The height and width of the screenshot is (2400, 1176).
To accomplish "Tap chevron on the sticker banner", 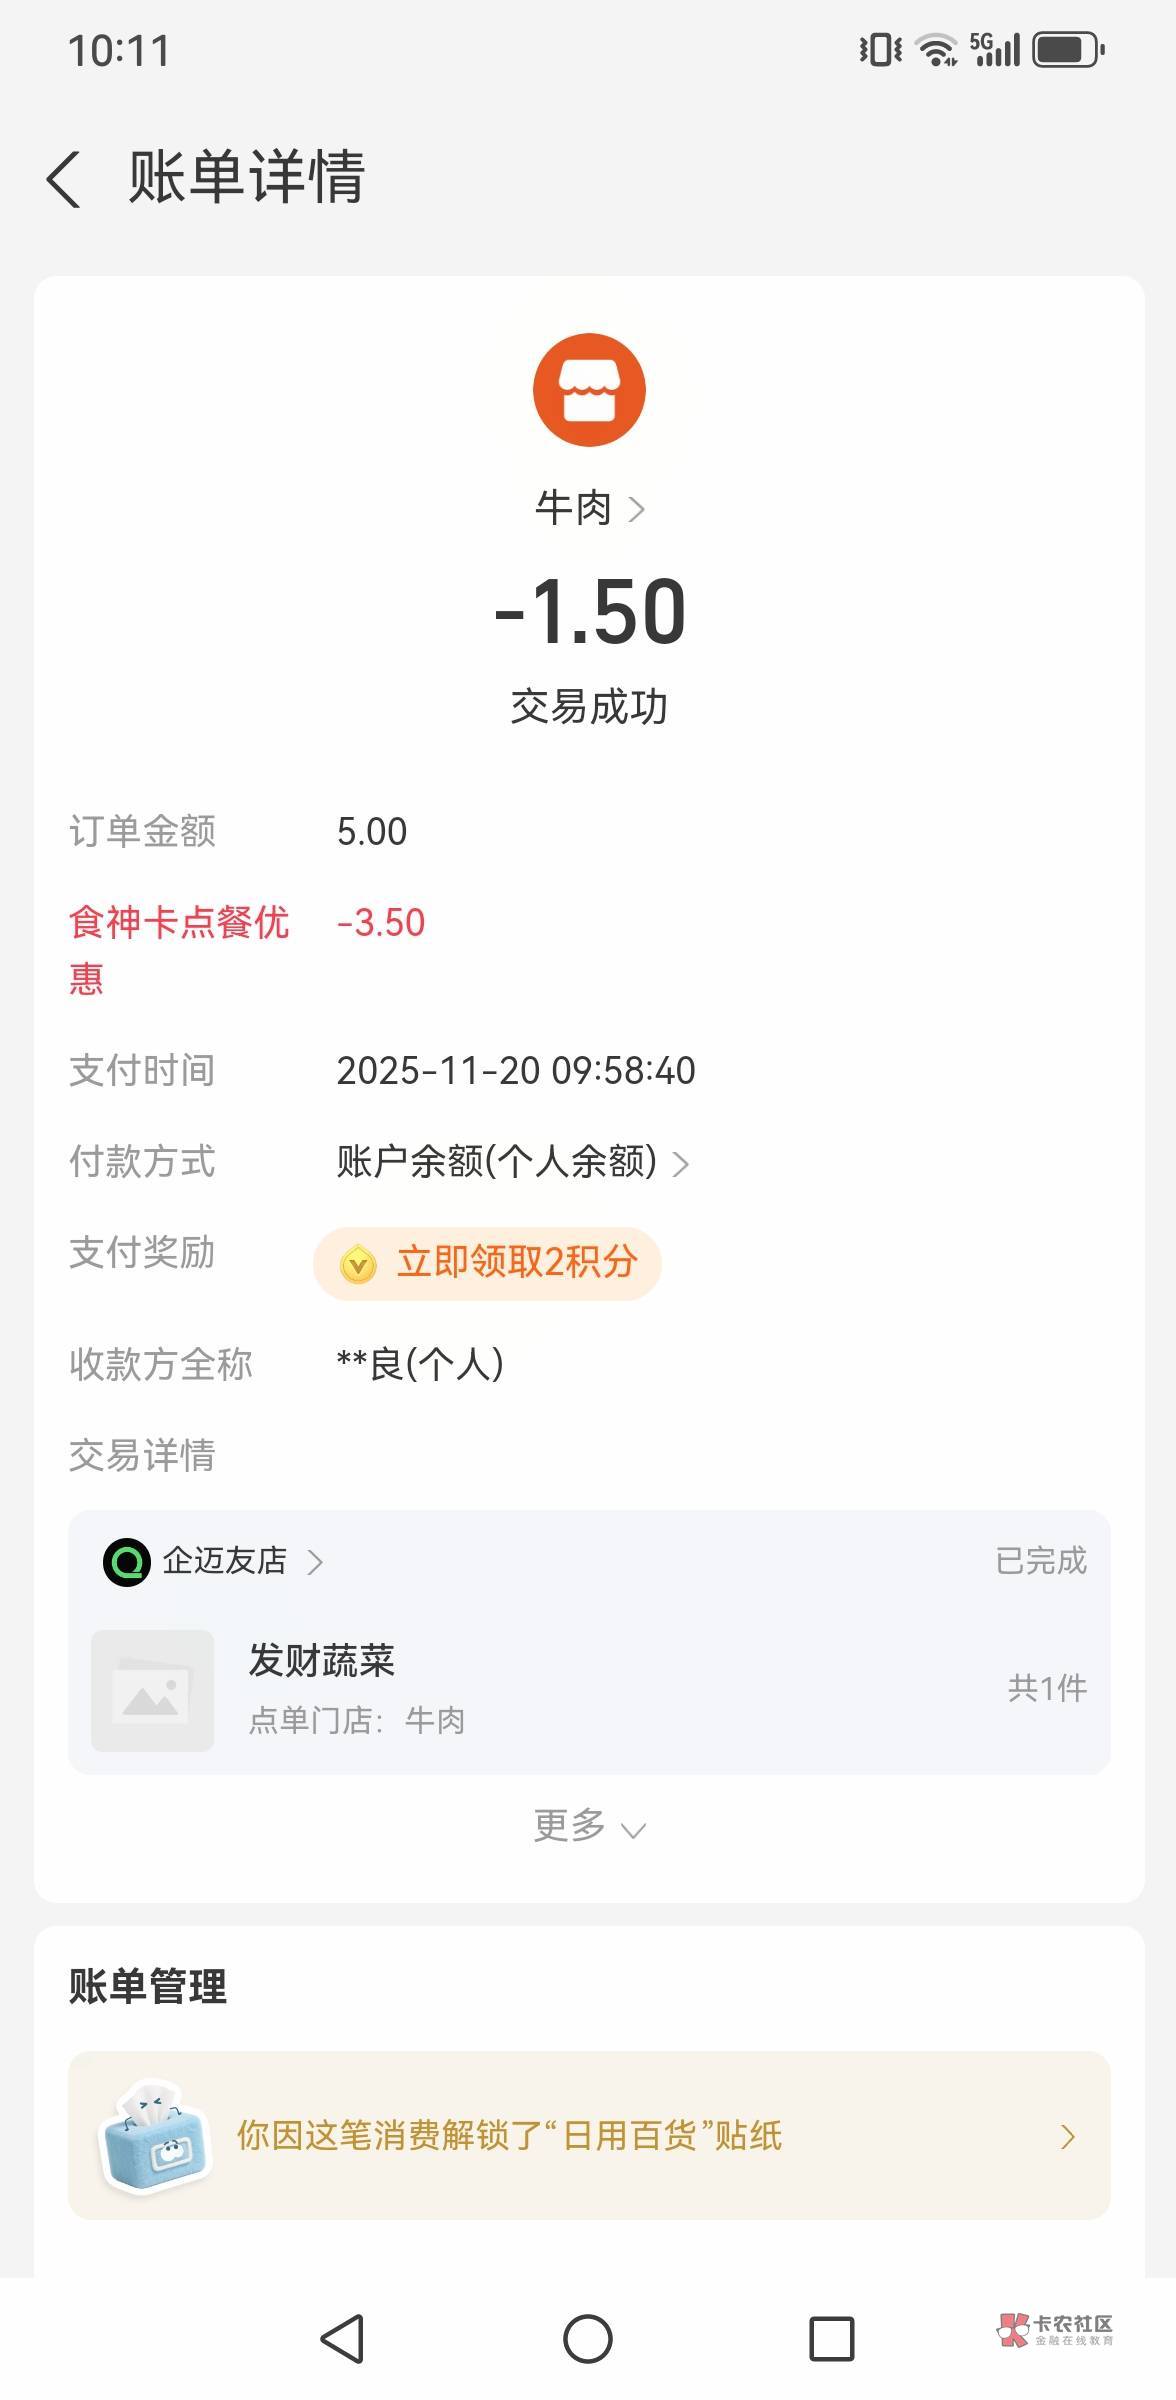I will pyautogui.click(x=1067, y=2137).
